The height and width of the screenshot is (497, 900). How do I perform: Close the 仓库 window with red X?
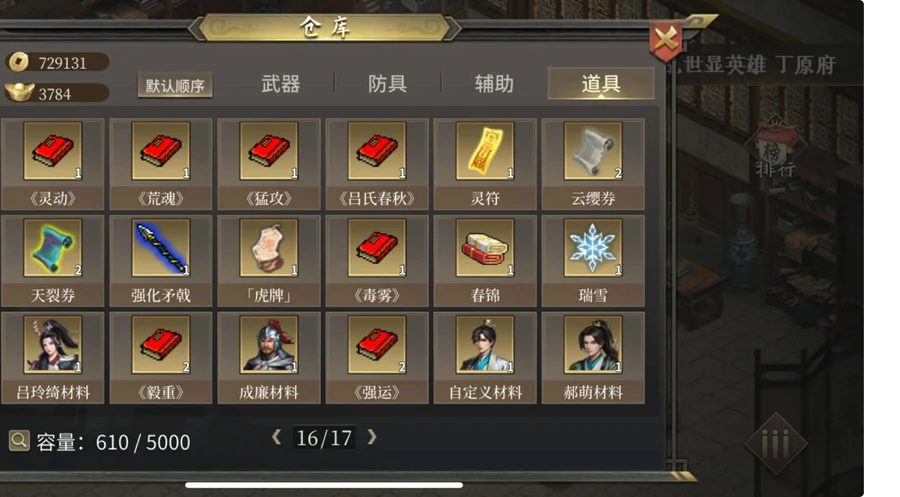click(x=666, y=40)
